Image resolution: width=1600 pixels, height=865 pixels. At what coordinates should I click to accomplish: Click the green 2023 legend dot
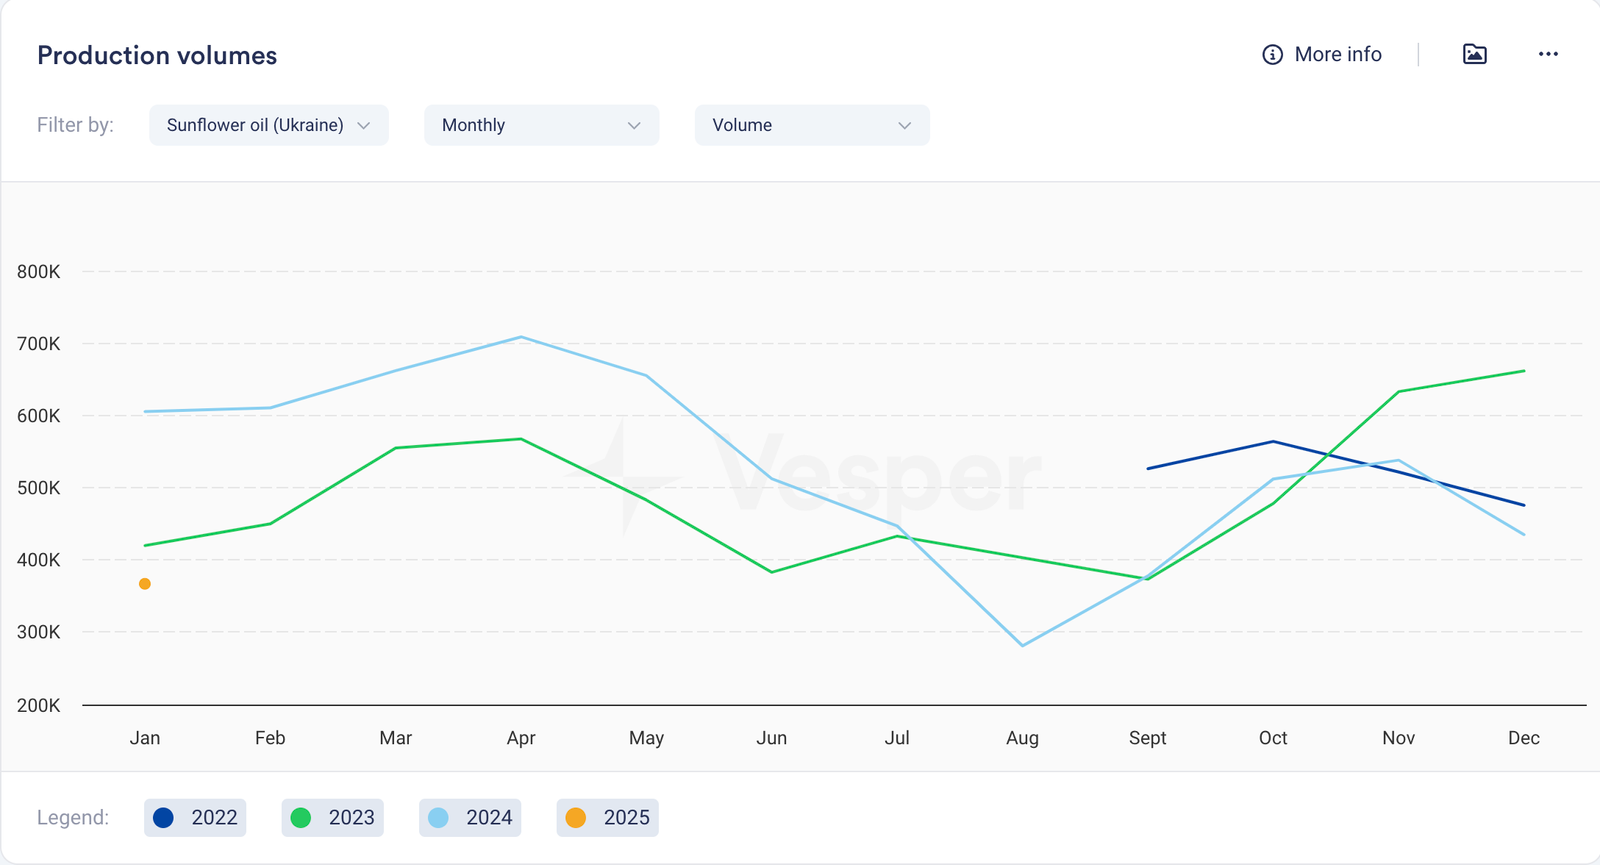(x=301, y=818)
